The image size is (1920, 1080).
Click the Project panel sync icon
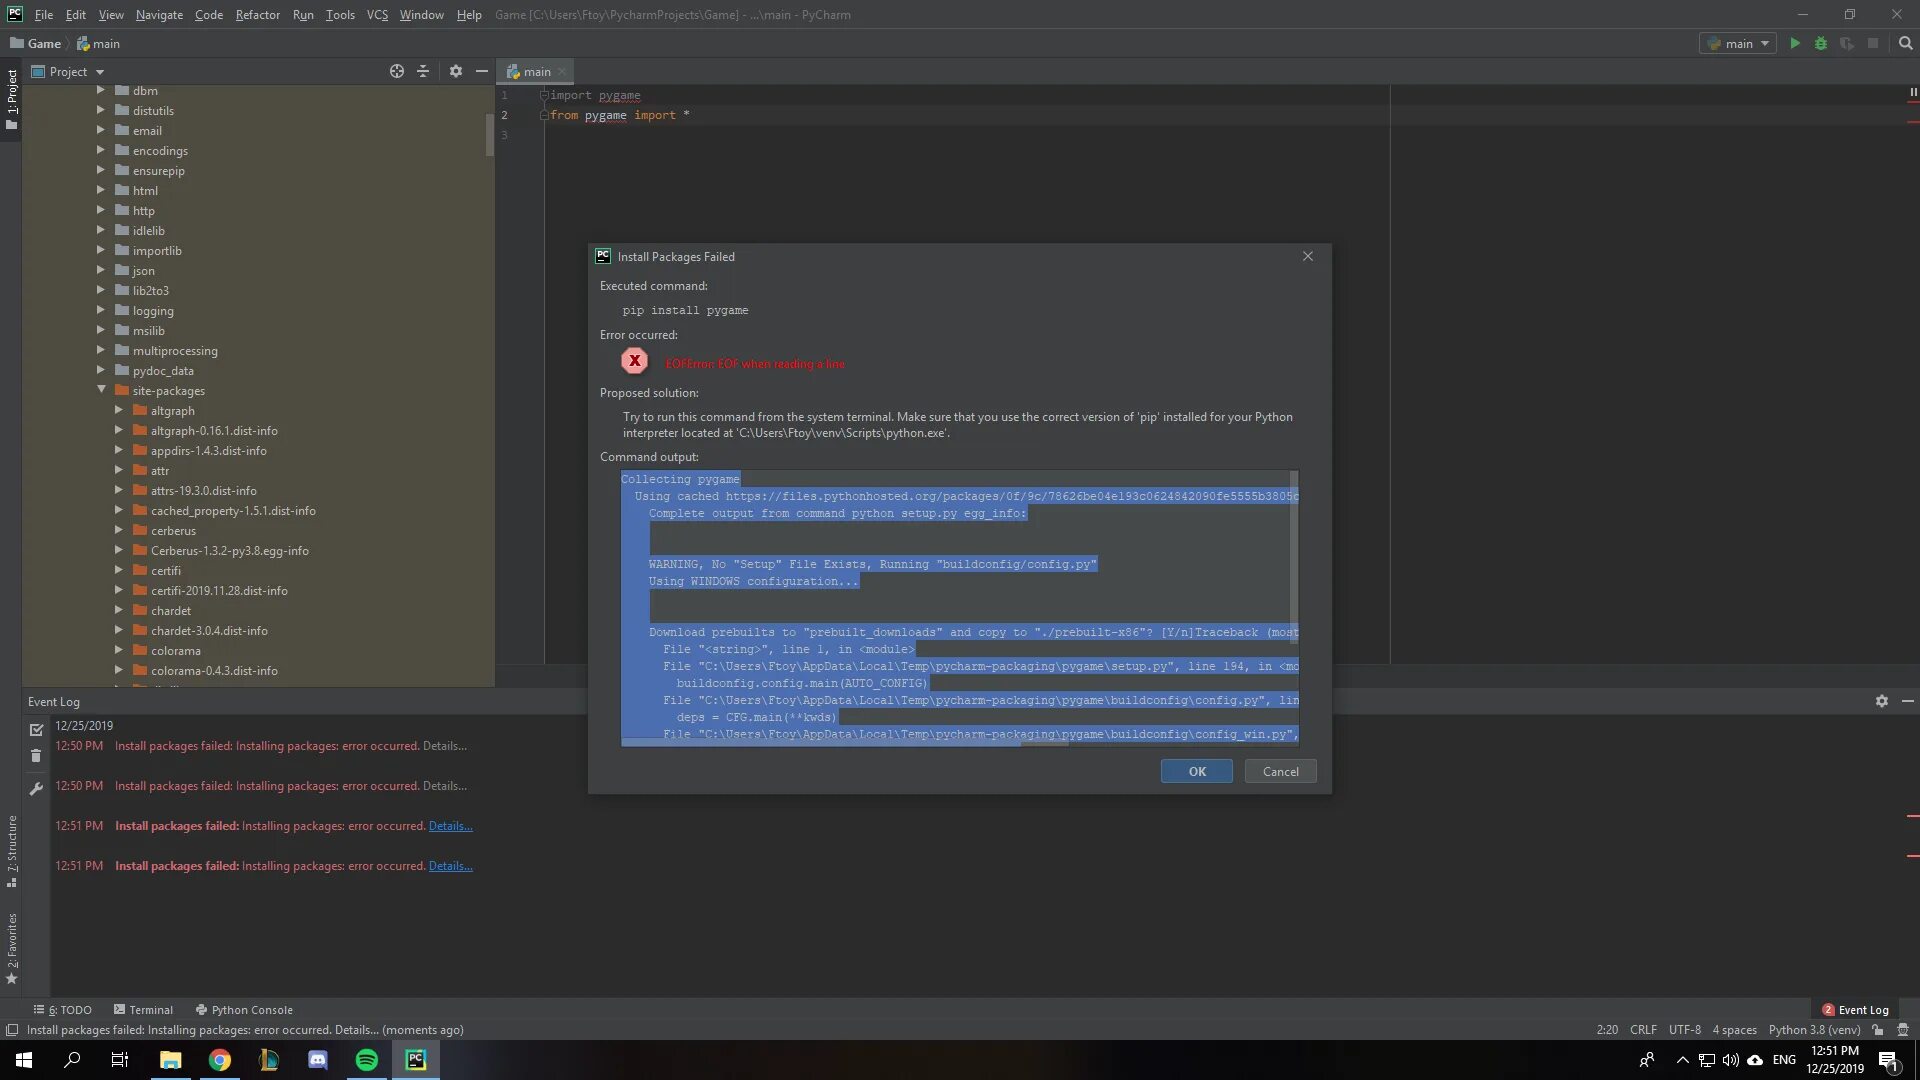tap(396, 71)
